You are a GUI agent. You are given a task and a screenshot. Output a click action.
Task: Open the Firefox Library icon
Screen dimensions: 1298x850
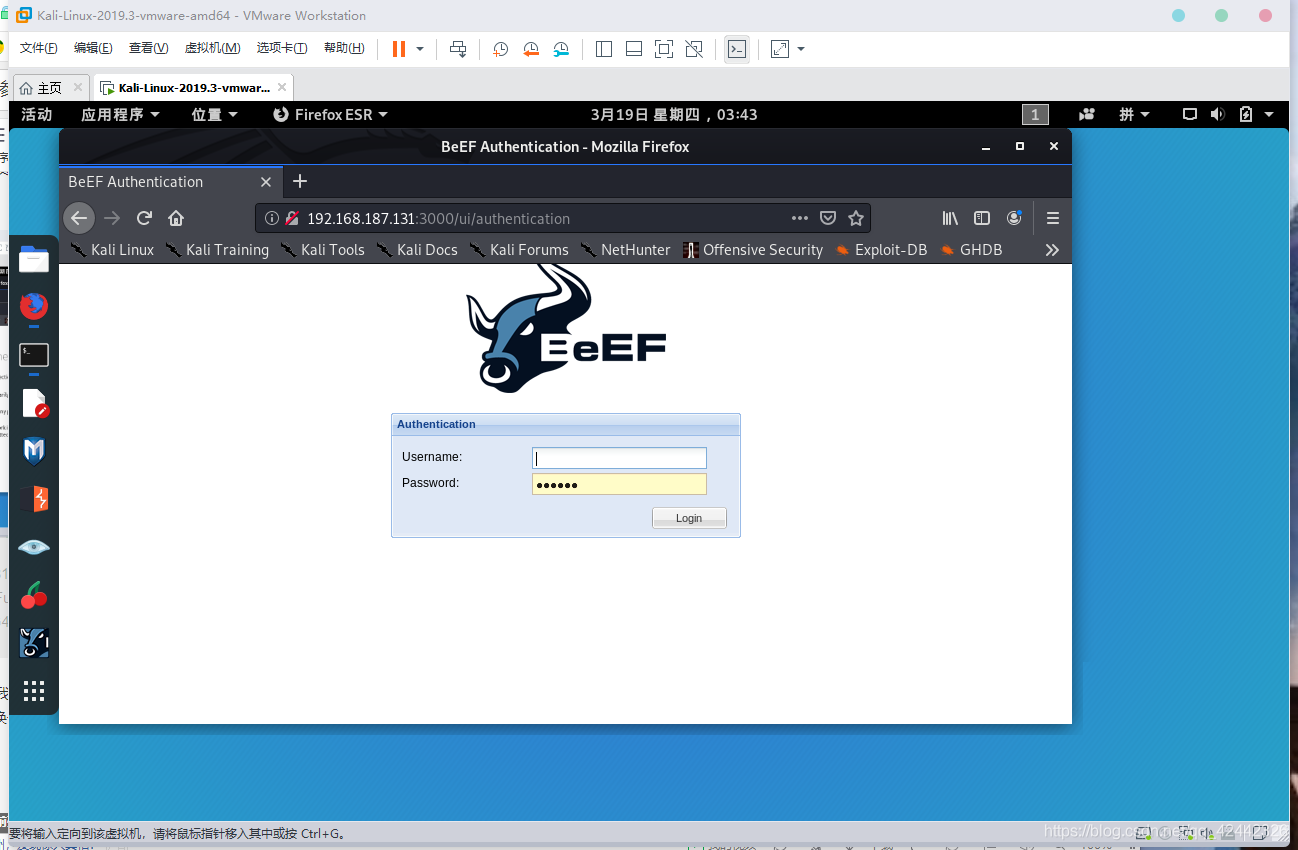[x=950, y=218]
